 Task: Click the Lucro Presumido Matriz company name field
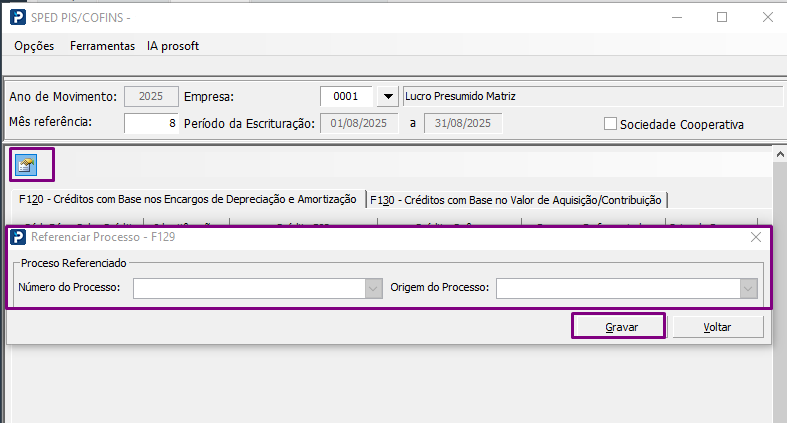tap(593, 96)
